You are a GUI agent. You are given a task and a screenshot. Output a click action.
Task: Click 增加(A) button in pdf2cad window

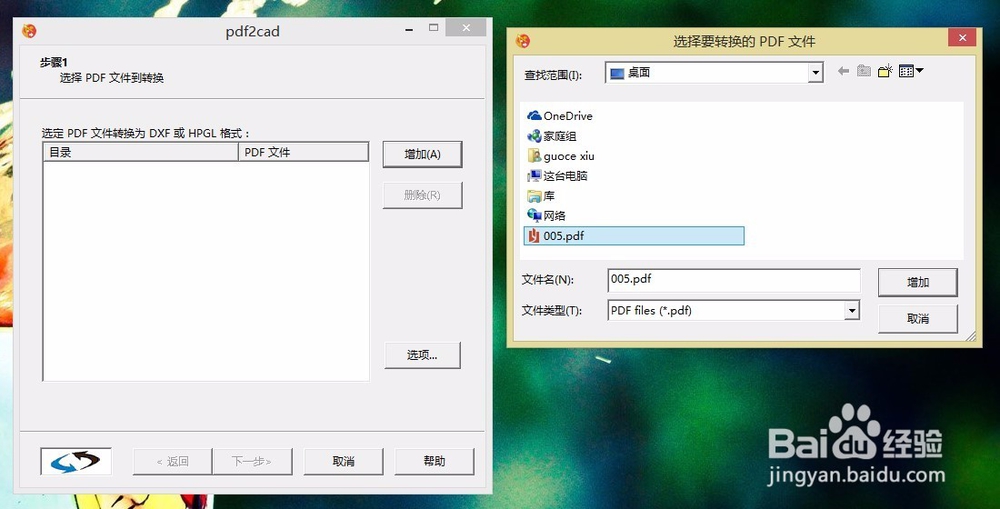(x=422, y=154)
